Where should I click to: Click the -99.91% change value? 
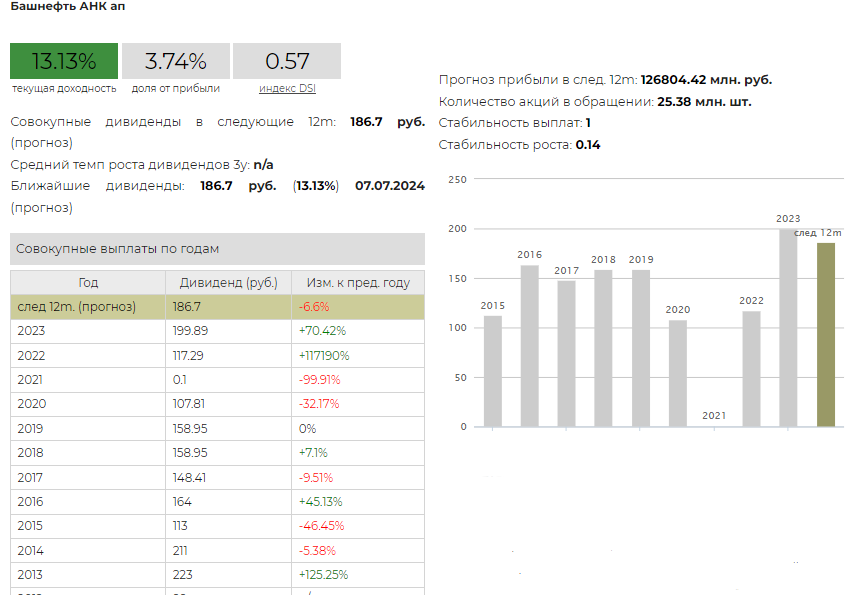tap(319, 380)
